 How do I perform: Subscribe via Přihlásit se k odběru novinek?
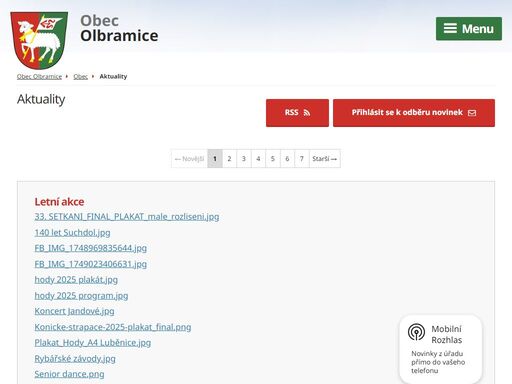pyautogui.click(x=414, y=113)
